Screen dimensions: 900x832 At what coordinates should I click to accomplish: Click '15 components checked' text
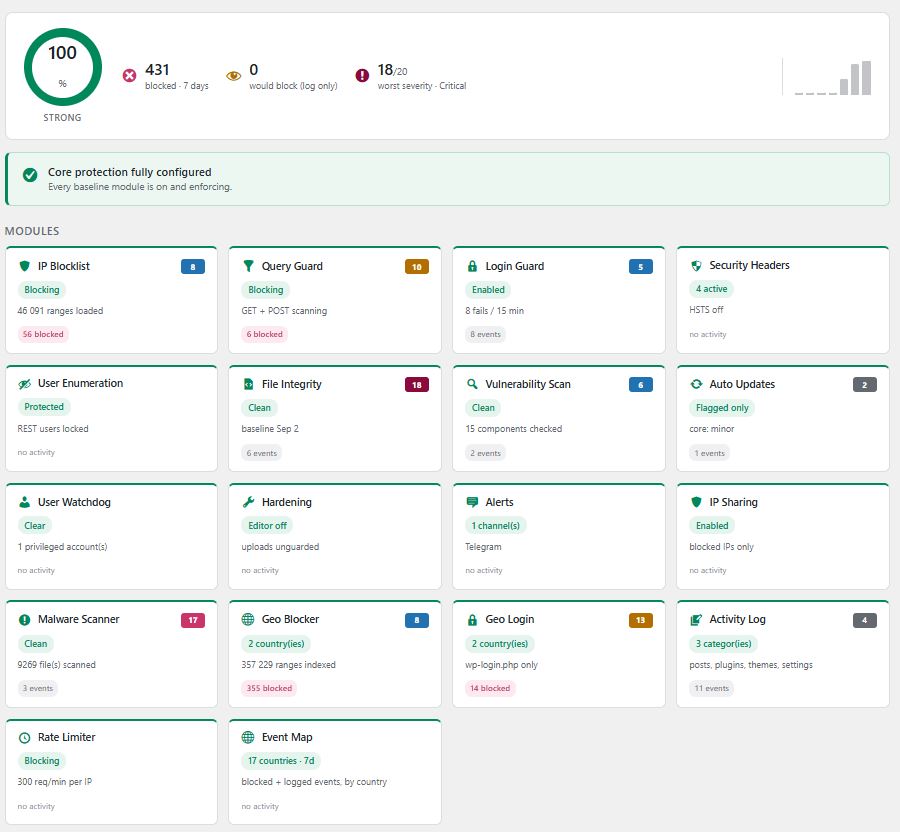(514, 429)
